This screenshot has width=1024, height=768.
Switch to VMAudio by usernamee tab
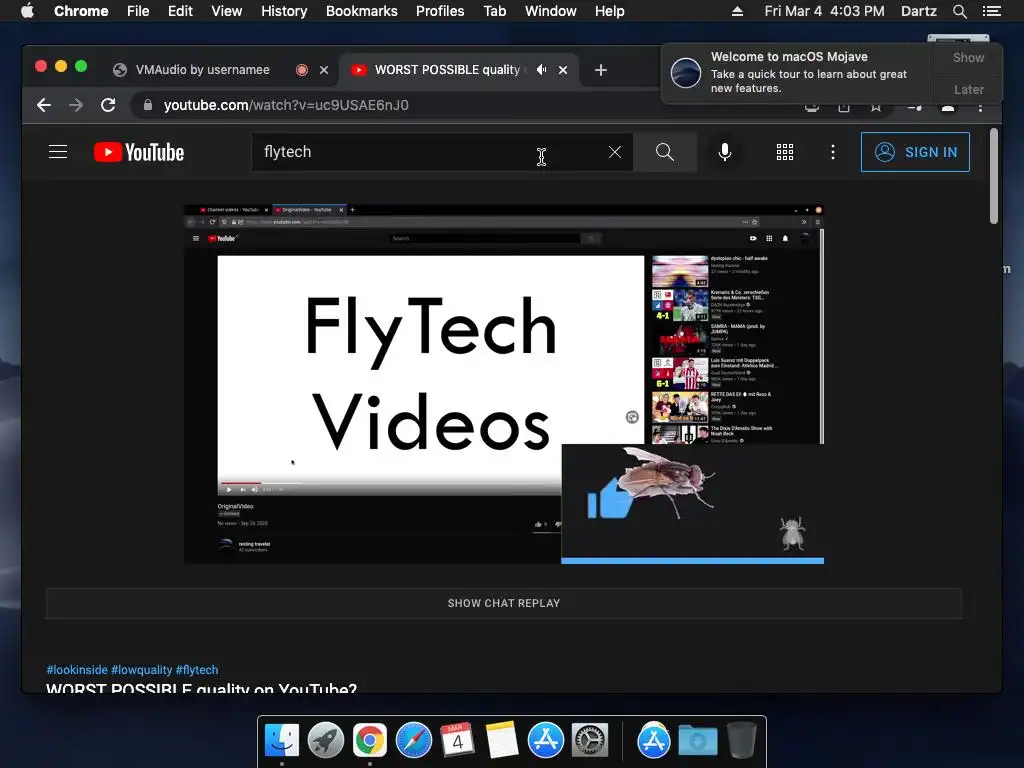click(202, 70)
